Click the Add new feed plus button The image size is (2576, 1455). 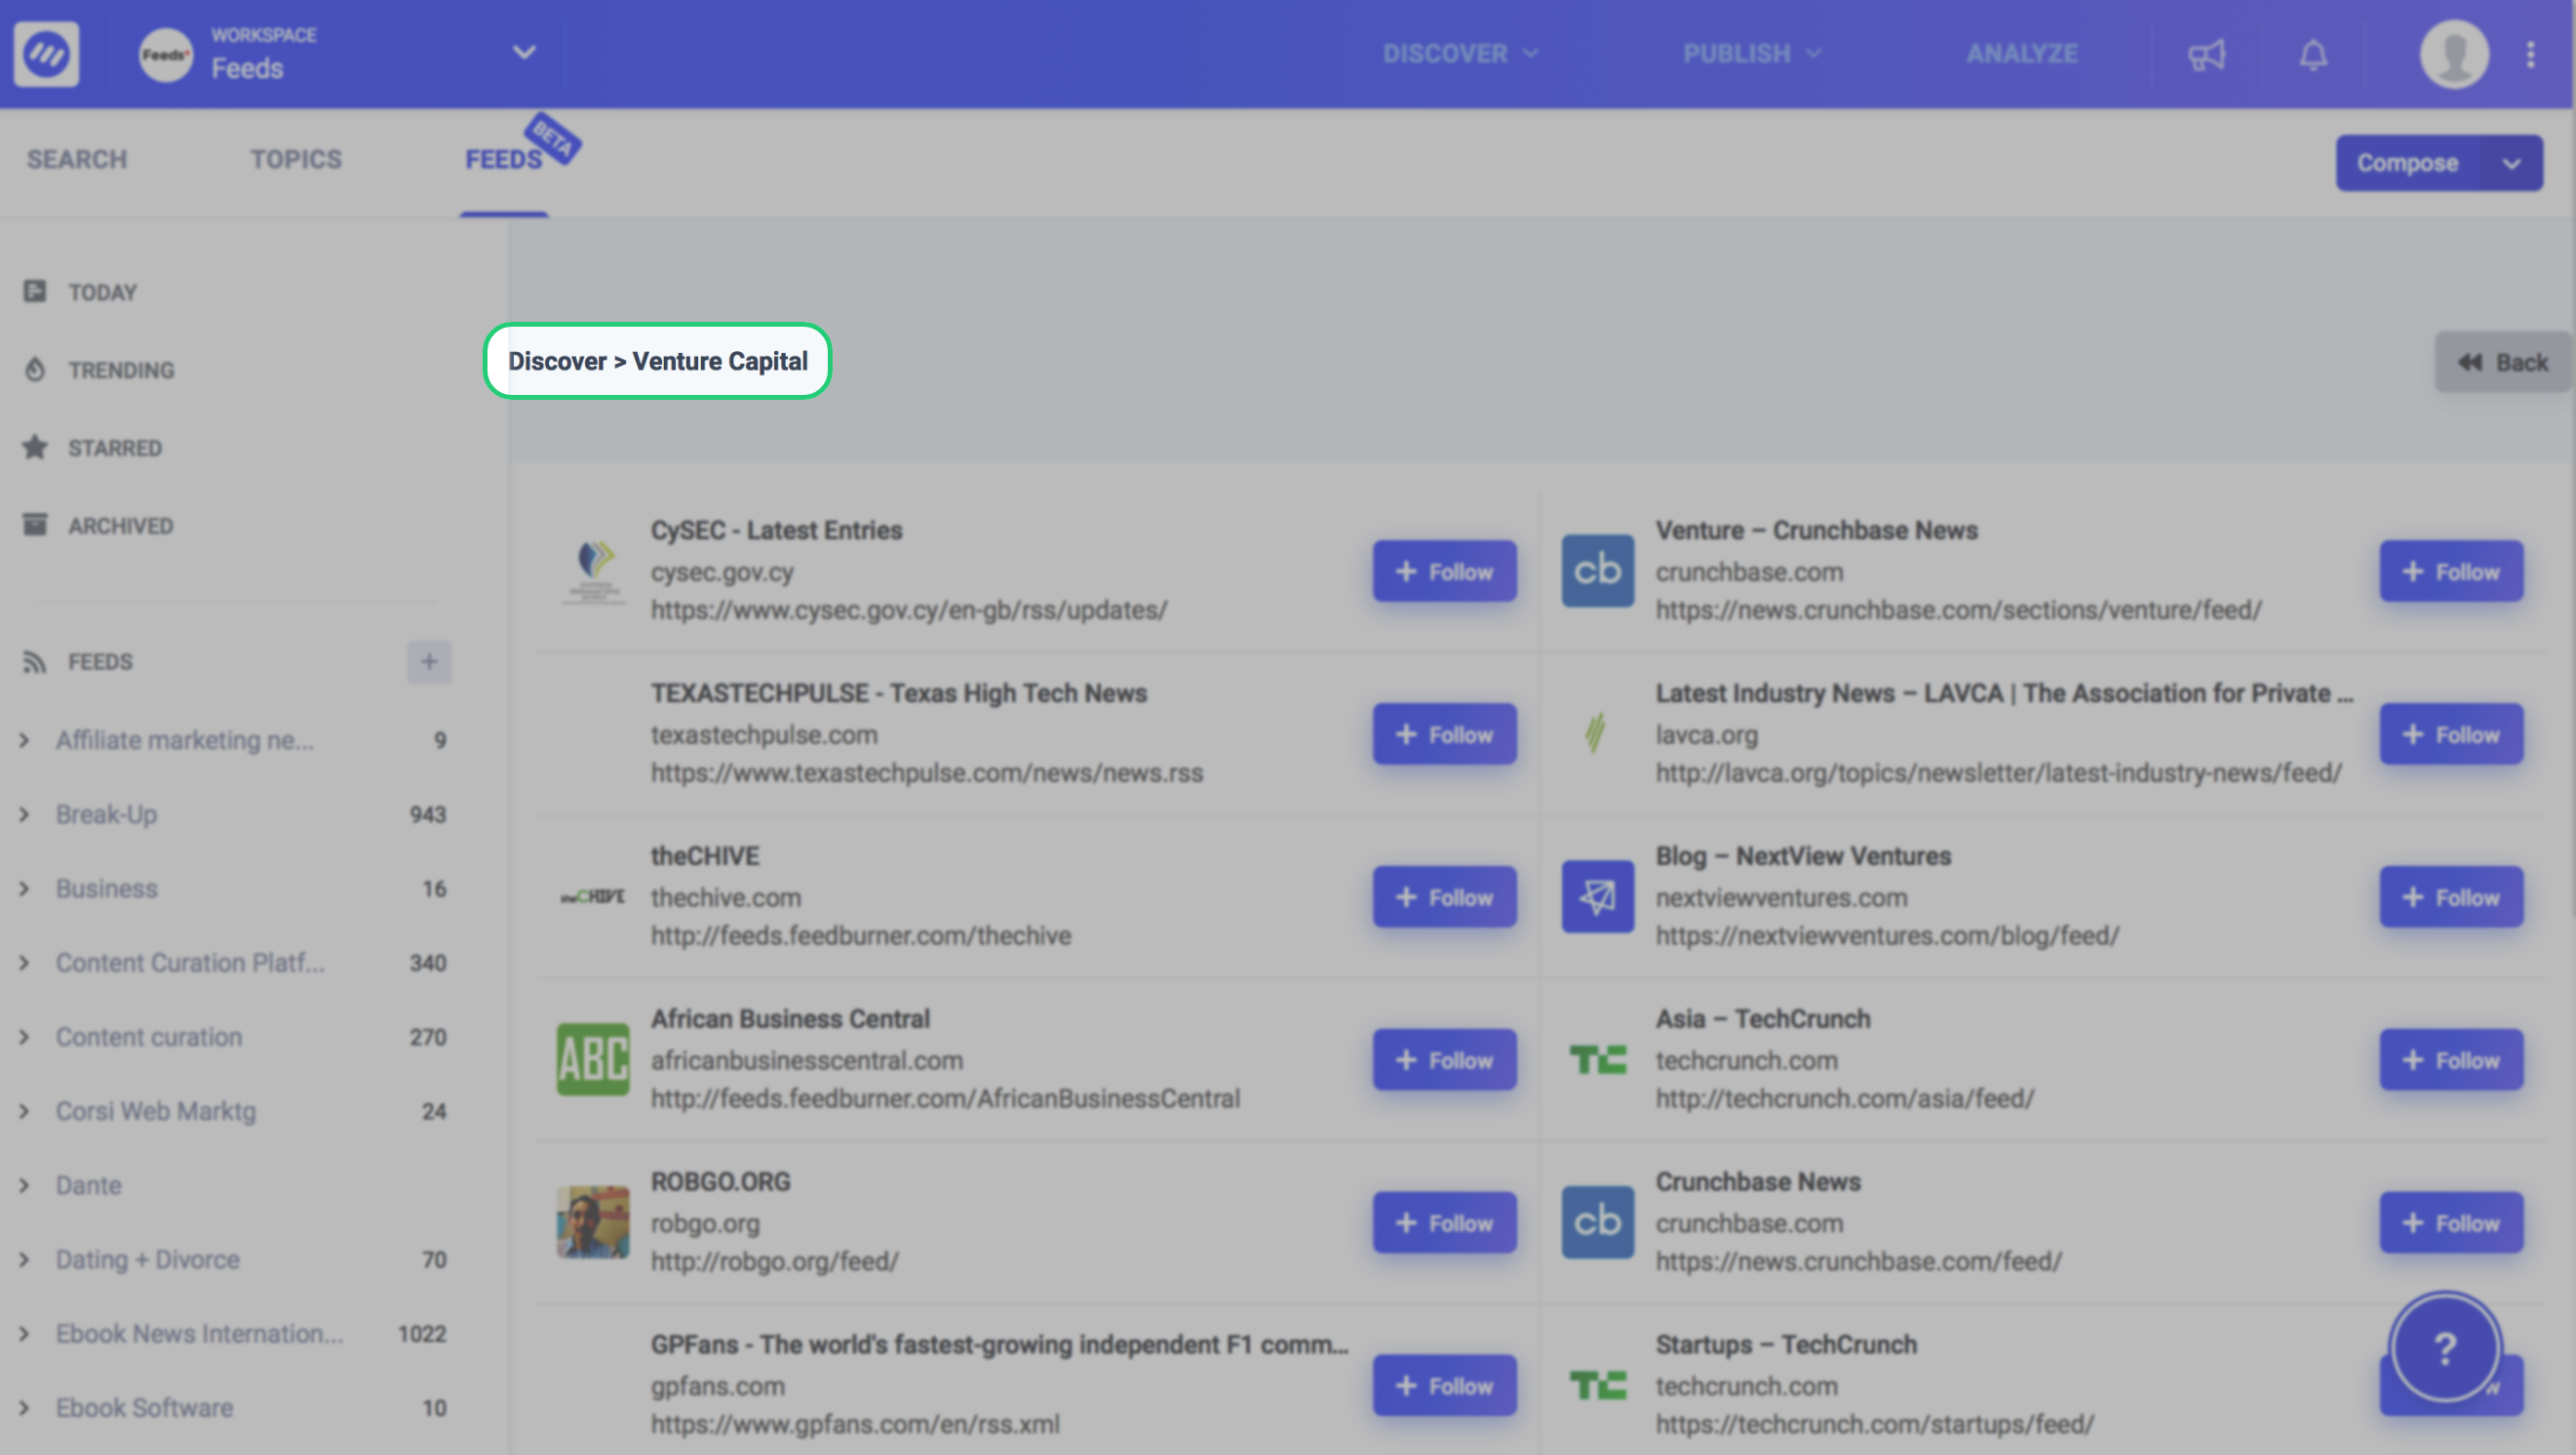click(x=426, y=660)
